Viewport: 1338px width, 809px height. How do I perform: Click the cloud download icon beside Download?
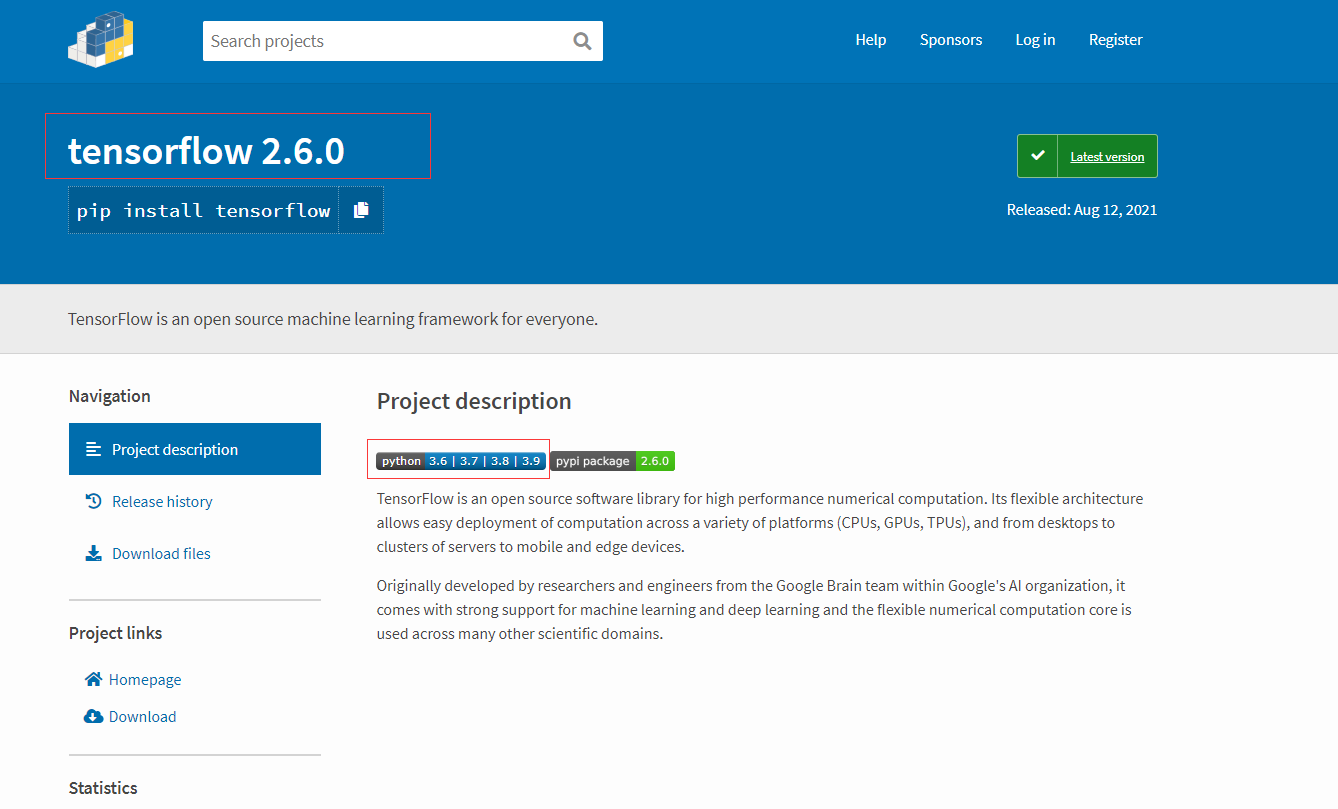pos(94,716)
